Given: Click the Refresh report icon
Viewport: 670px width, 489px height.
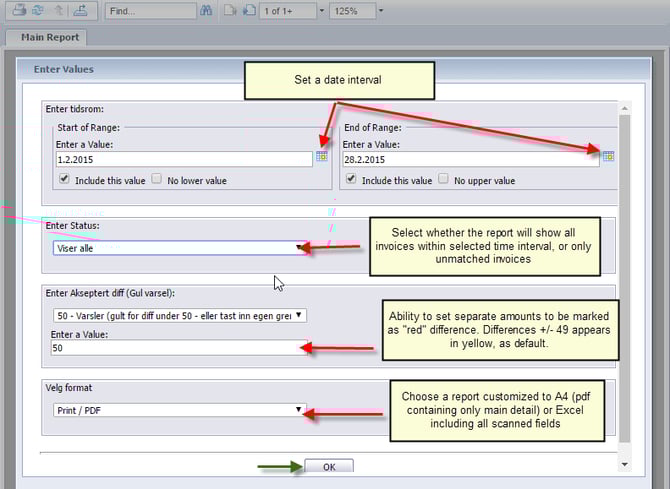Looking at the screenshot, I should coord(38,10).
